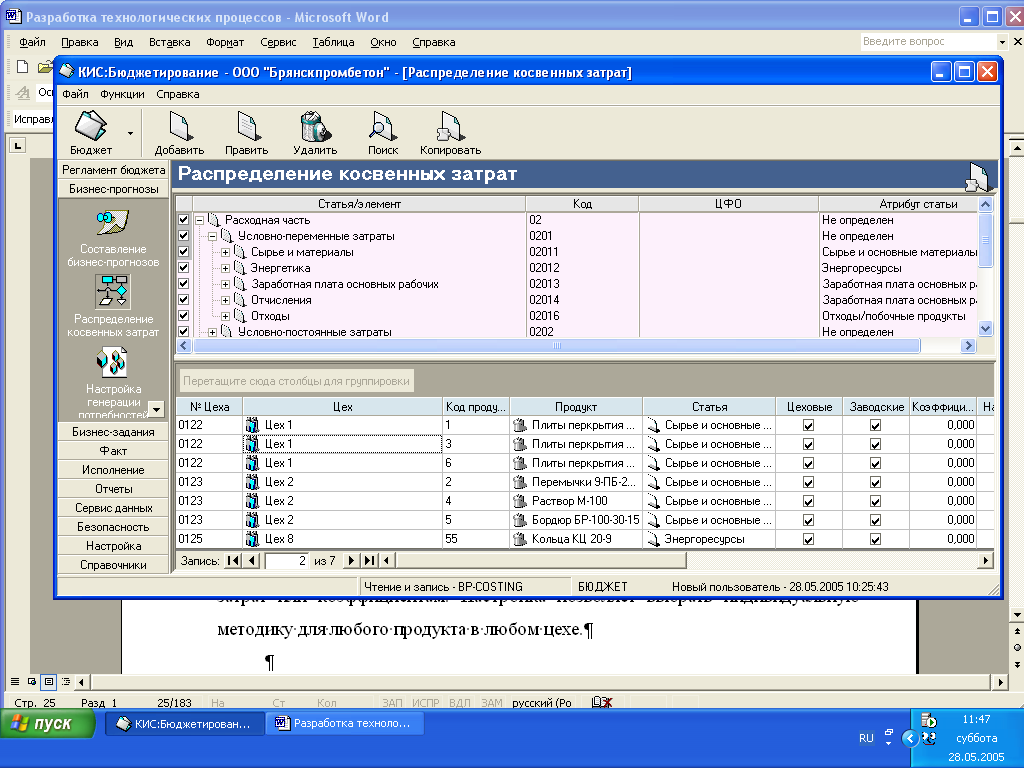Expand the Сырье и материалы tree node
The image size is (1024, 768).
point(226,252)
